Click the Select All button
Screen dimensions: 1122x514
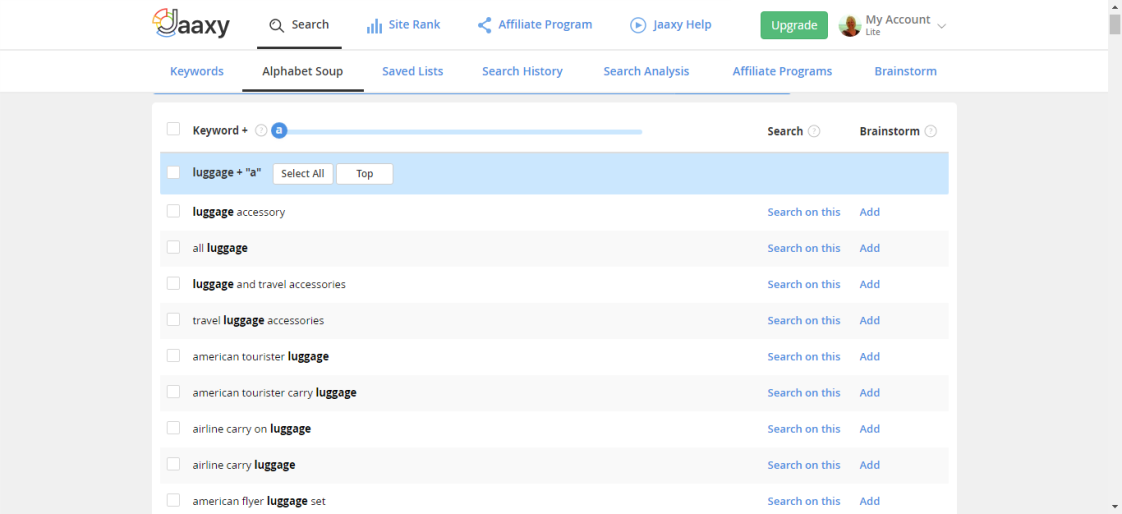[303, 174]
